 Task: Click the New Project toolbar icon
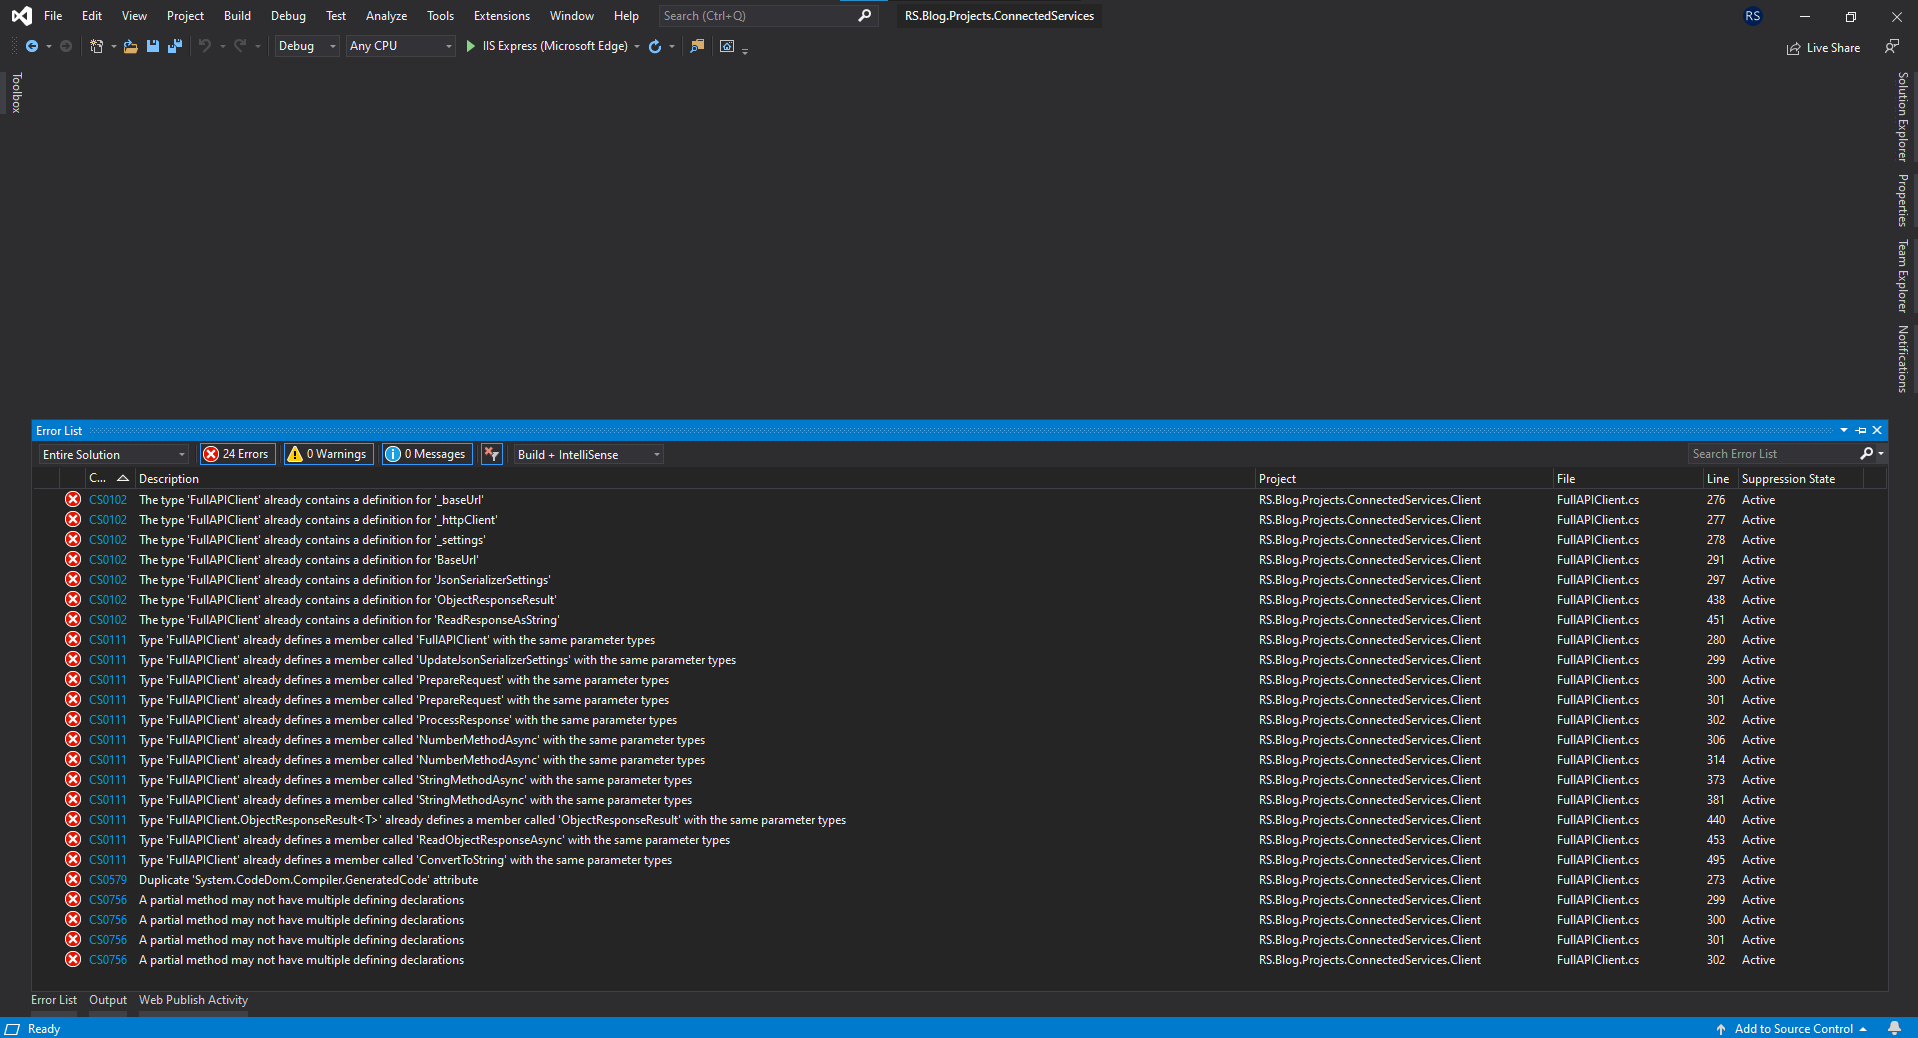97,46
